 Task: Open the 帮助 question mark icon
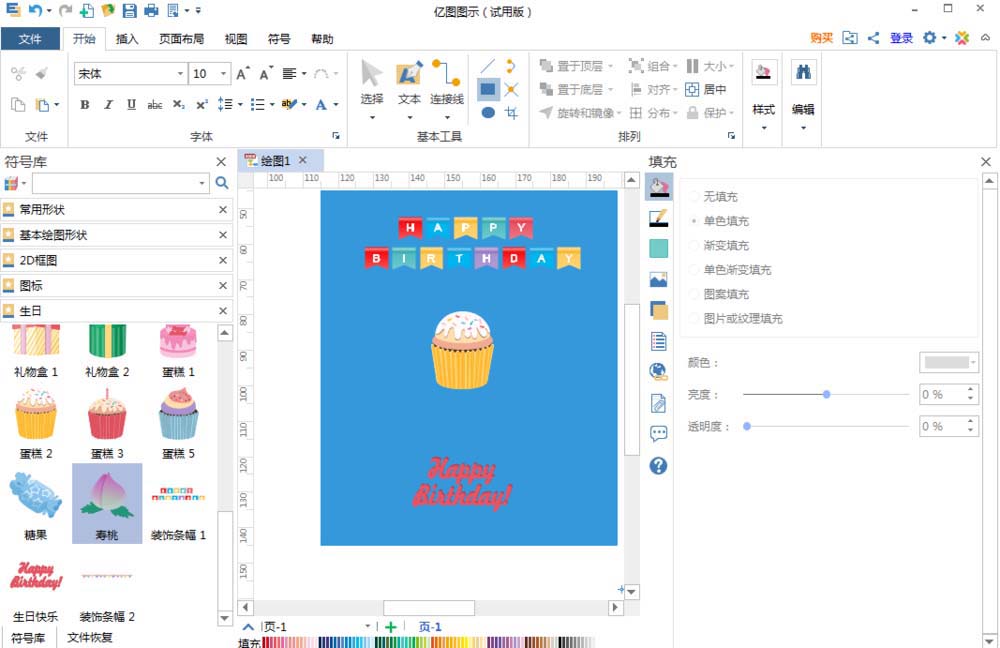point(659,465)
